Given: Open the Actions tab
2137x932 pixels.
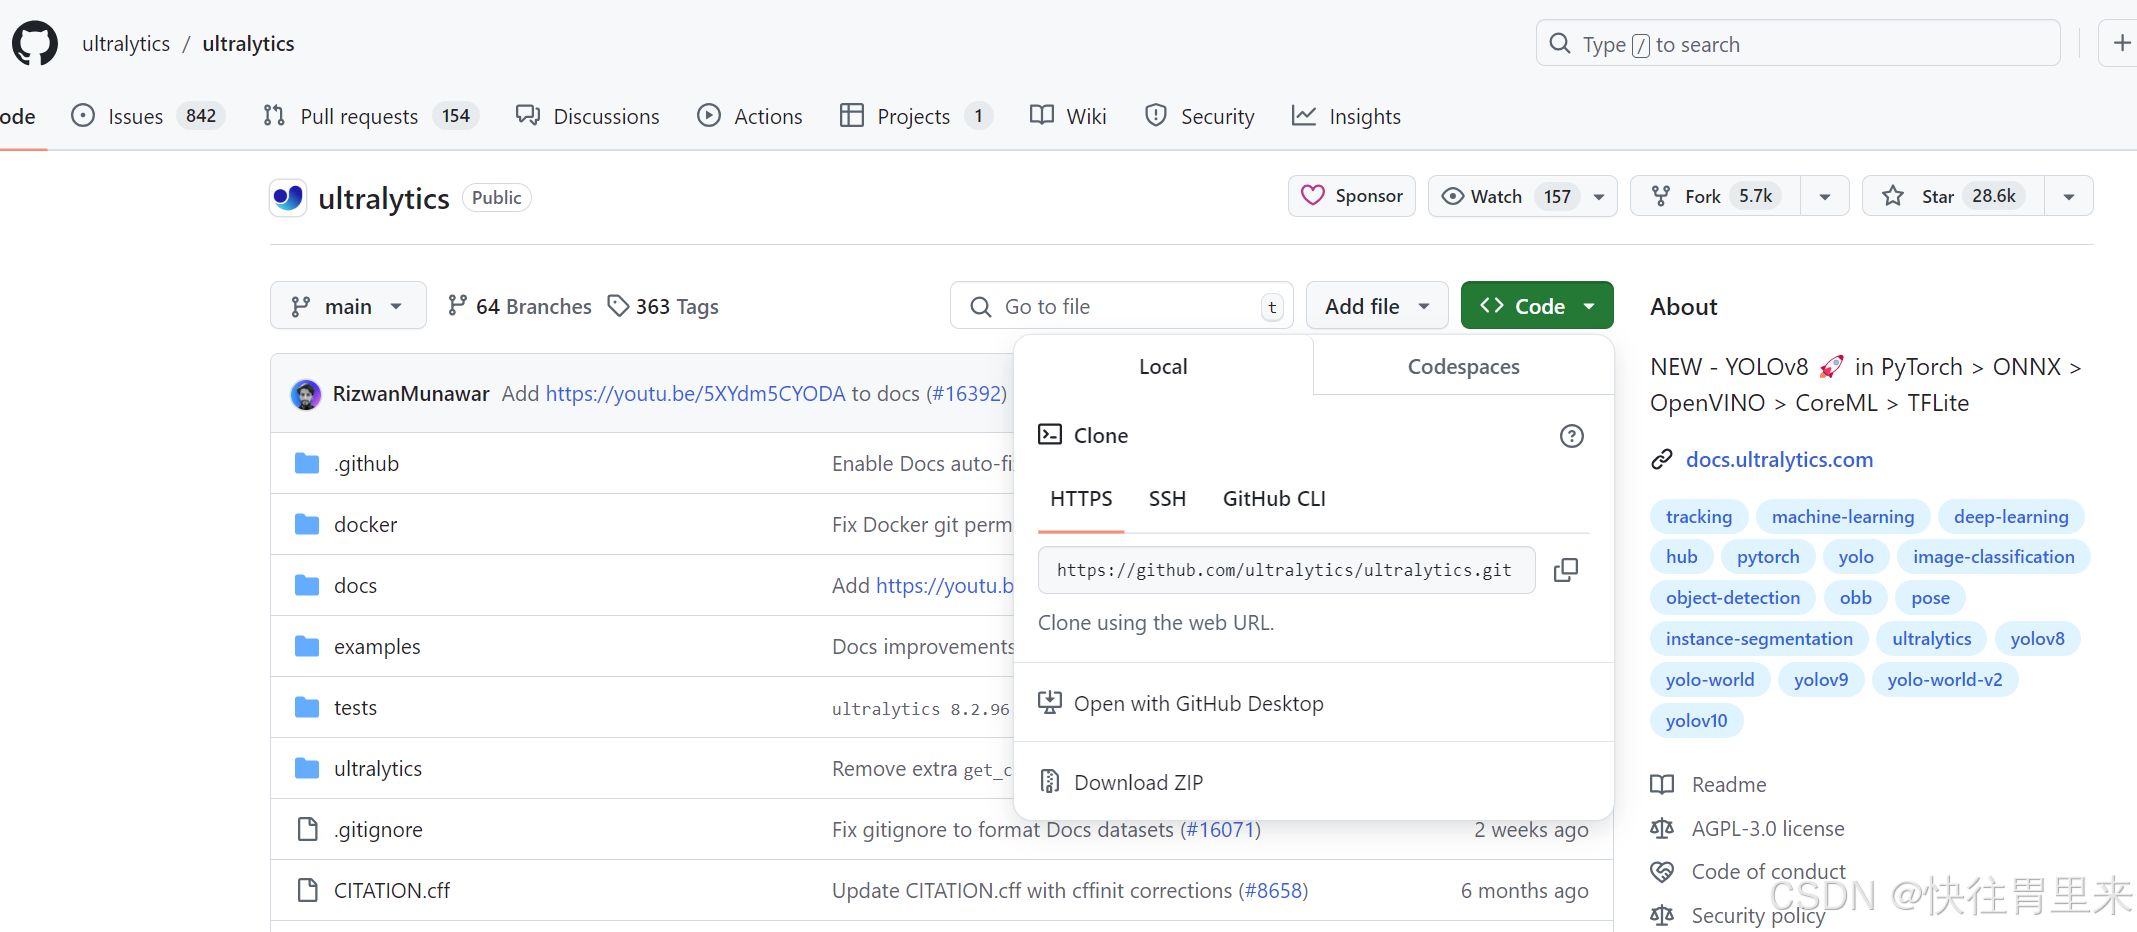Looking at the screenshot, I should (x=750, y=116).
